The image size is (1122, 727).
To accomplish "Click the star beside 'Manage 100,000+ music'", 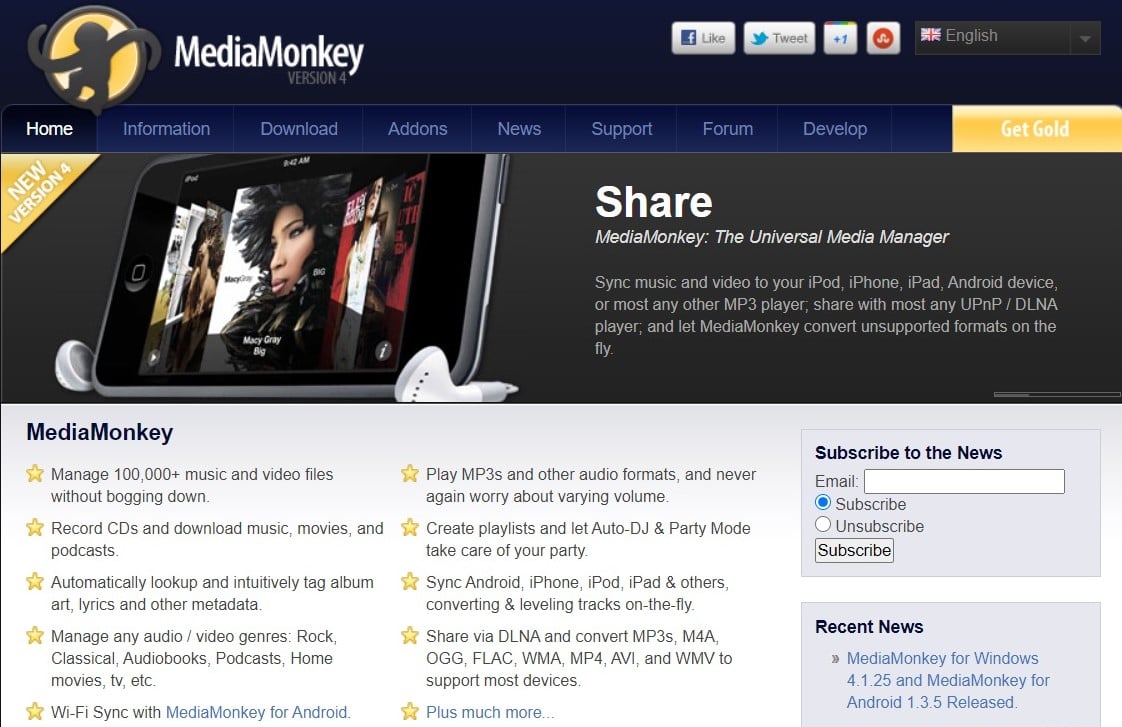I will pos(35,474).
